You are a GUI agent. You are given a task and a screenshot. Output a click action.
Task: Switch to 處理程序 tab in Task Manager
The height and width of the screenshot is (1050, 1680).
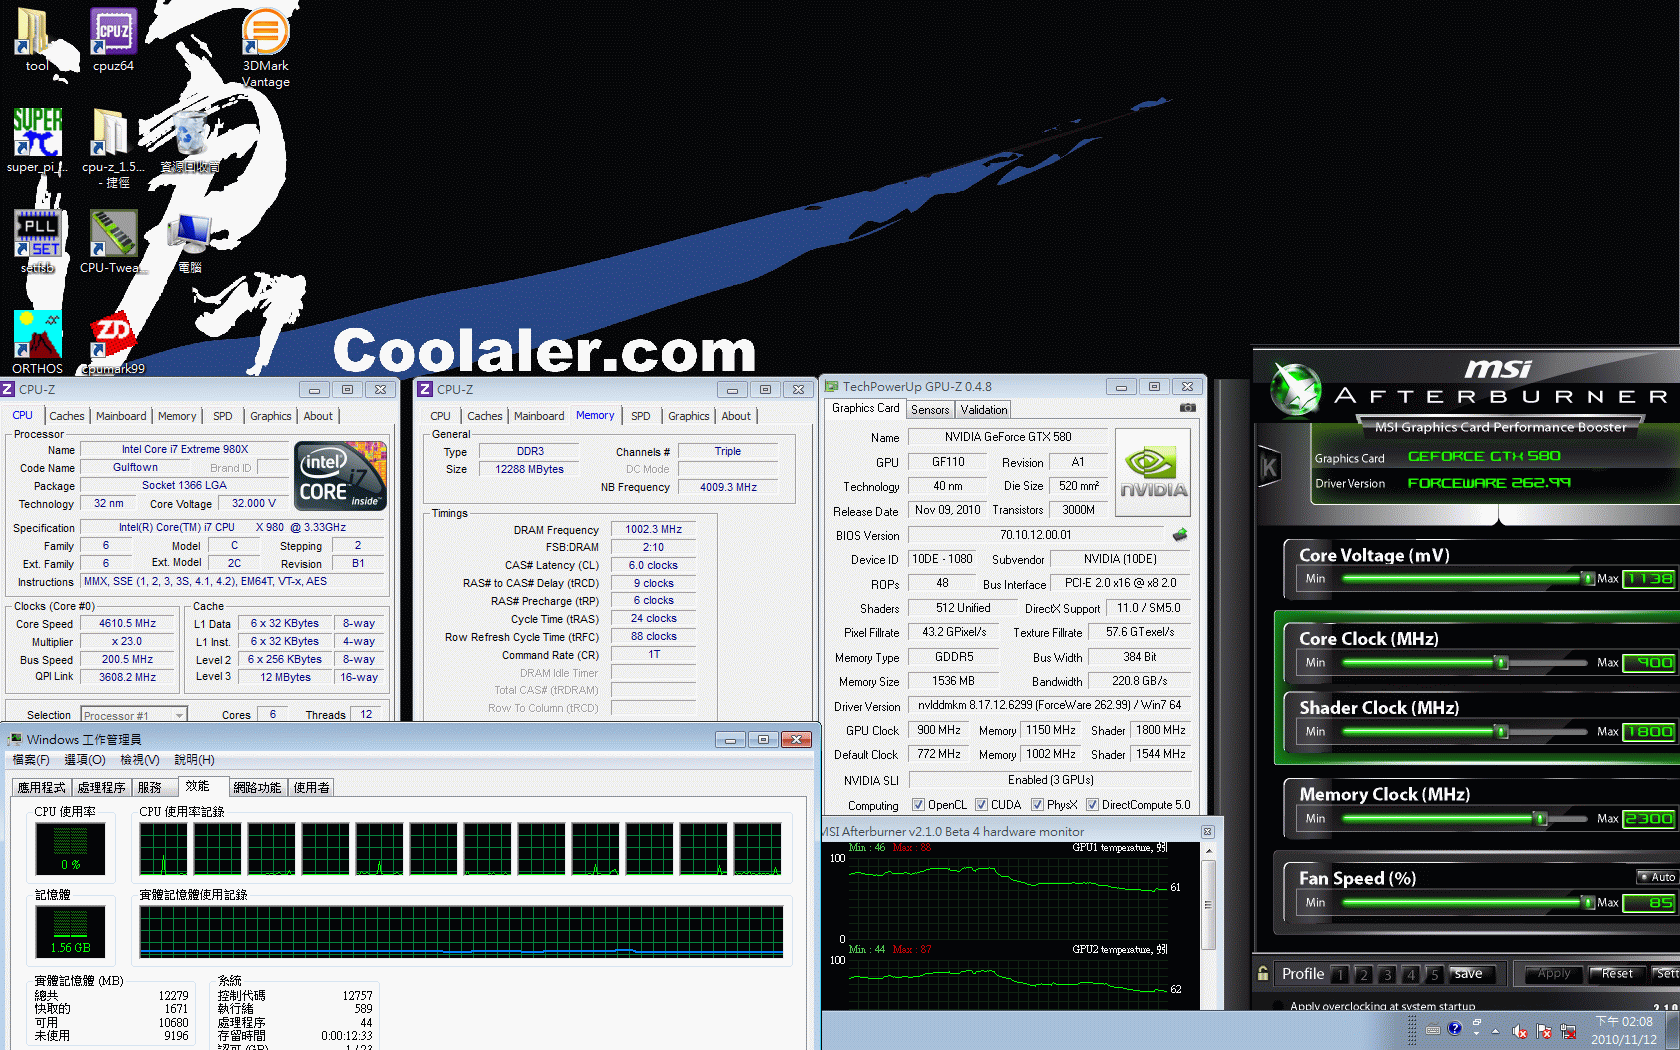[x=102, y=788]
